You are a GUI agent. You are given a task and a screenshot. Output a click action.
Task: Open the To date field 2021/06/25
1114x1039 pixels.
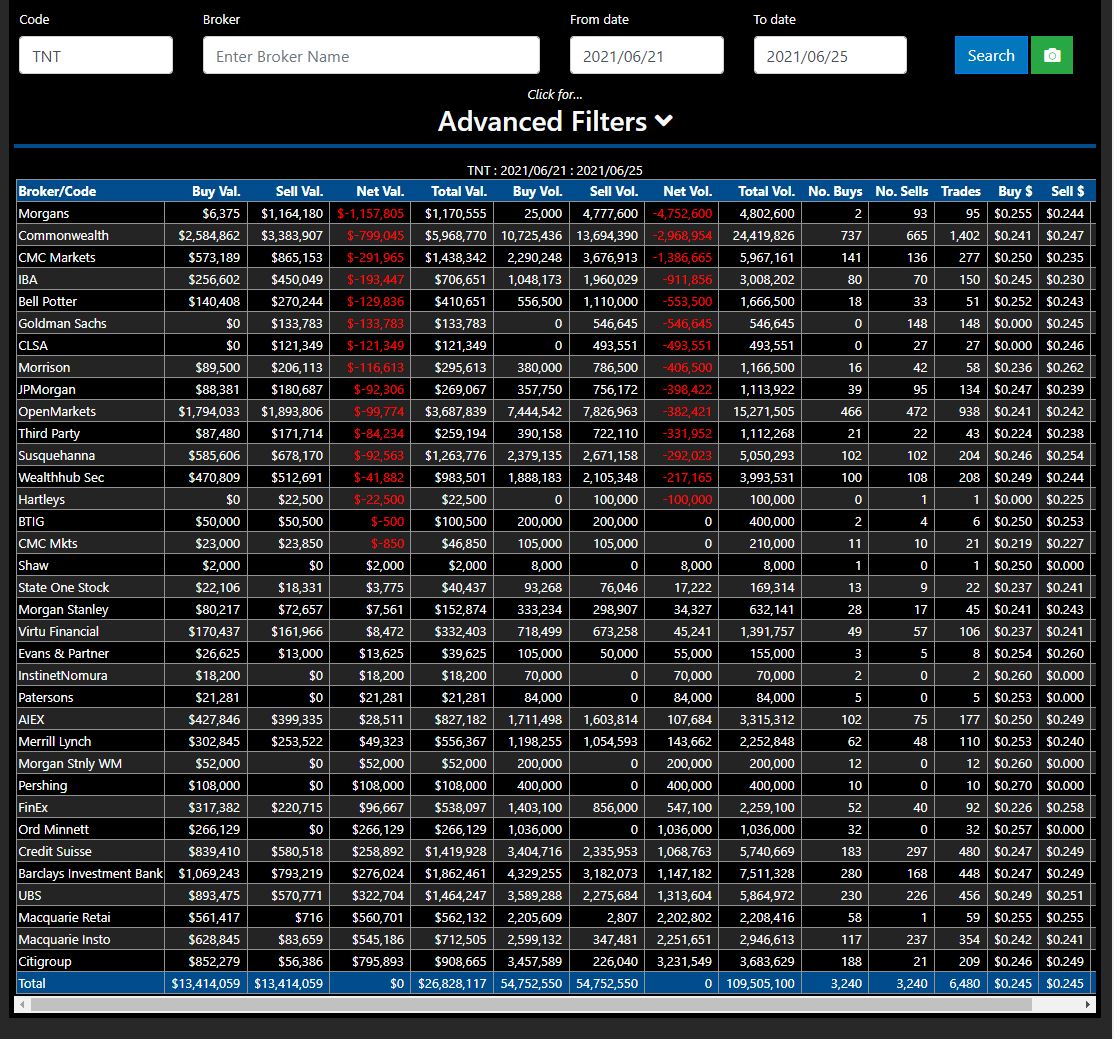point(830,55)
